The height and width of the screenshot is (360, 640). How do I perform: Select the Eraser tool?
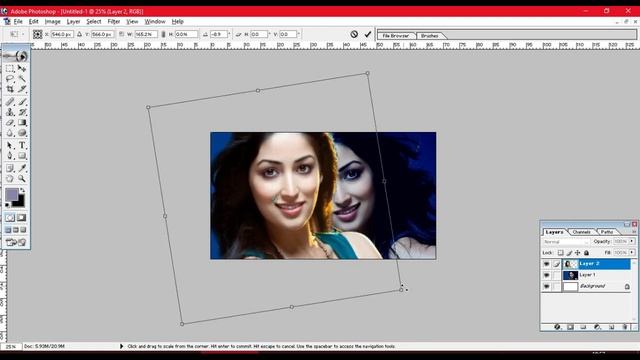click(x=10, y=122)
